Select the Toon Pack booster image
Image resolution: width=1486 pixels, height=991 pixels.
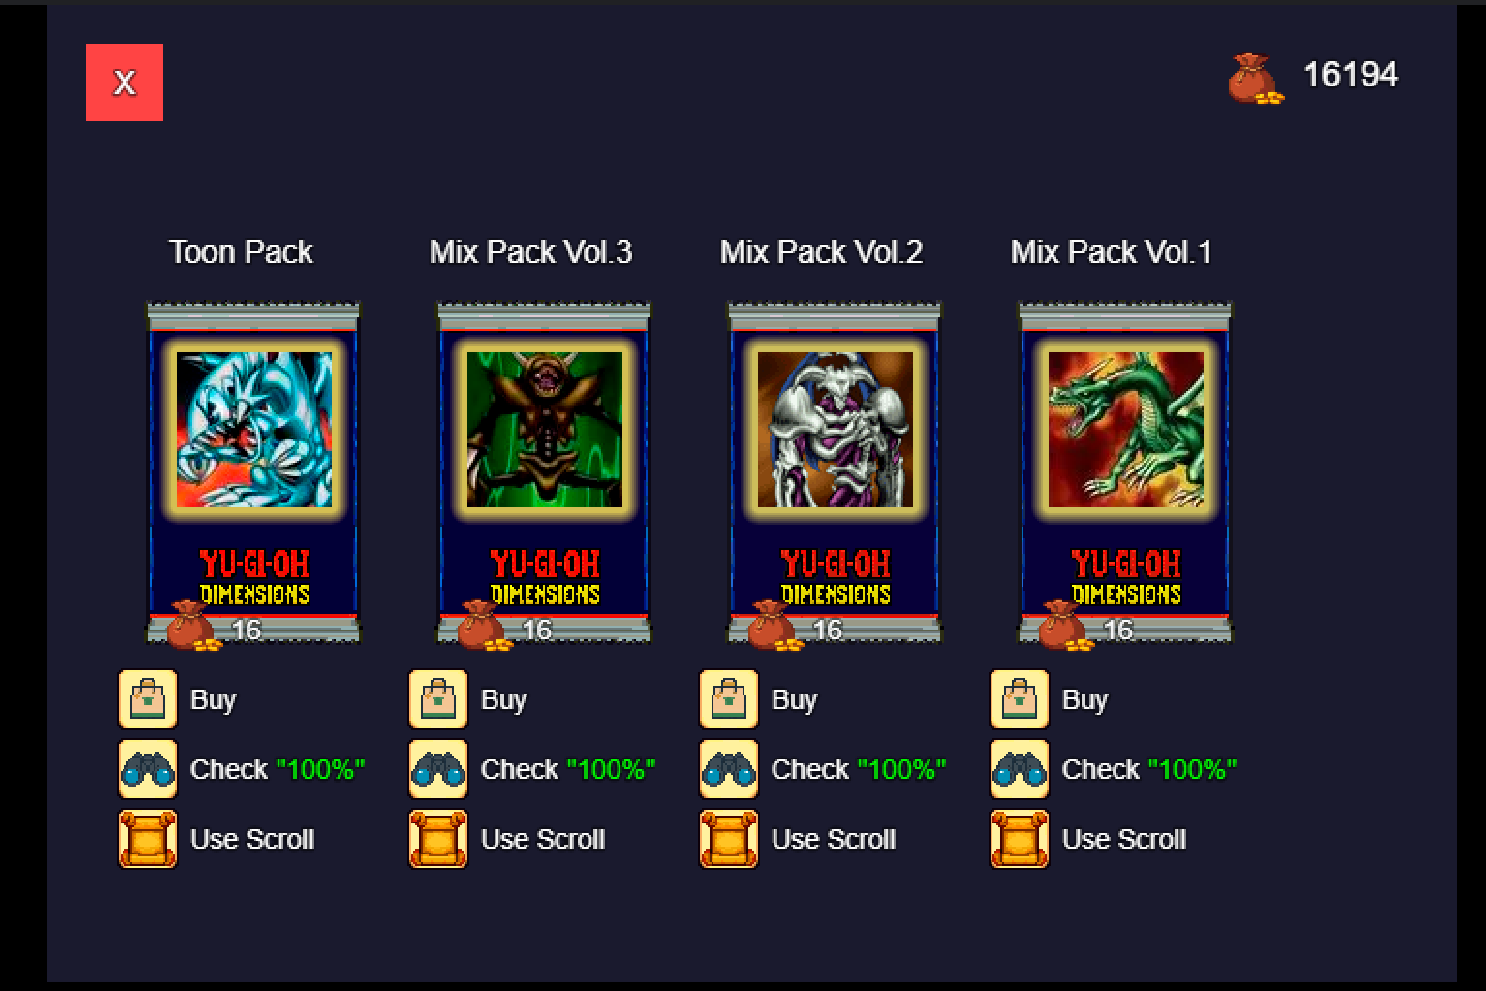[x=253, y=473]
